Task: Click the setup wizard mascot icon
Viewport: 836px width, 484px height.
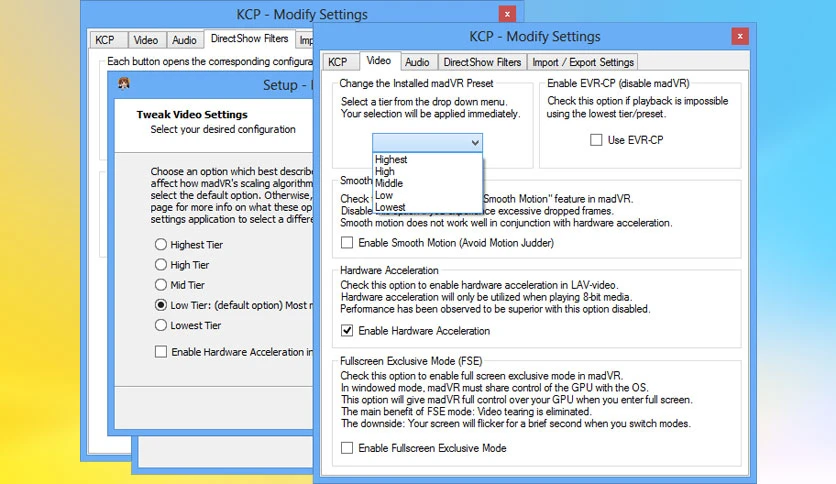Action: pyautogui.click(x=124, y=83)
